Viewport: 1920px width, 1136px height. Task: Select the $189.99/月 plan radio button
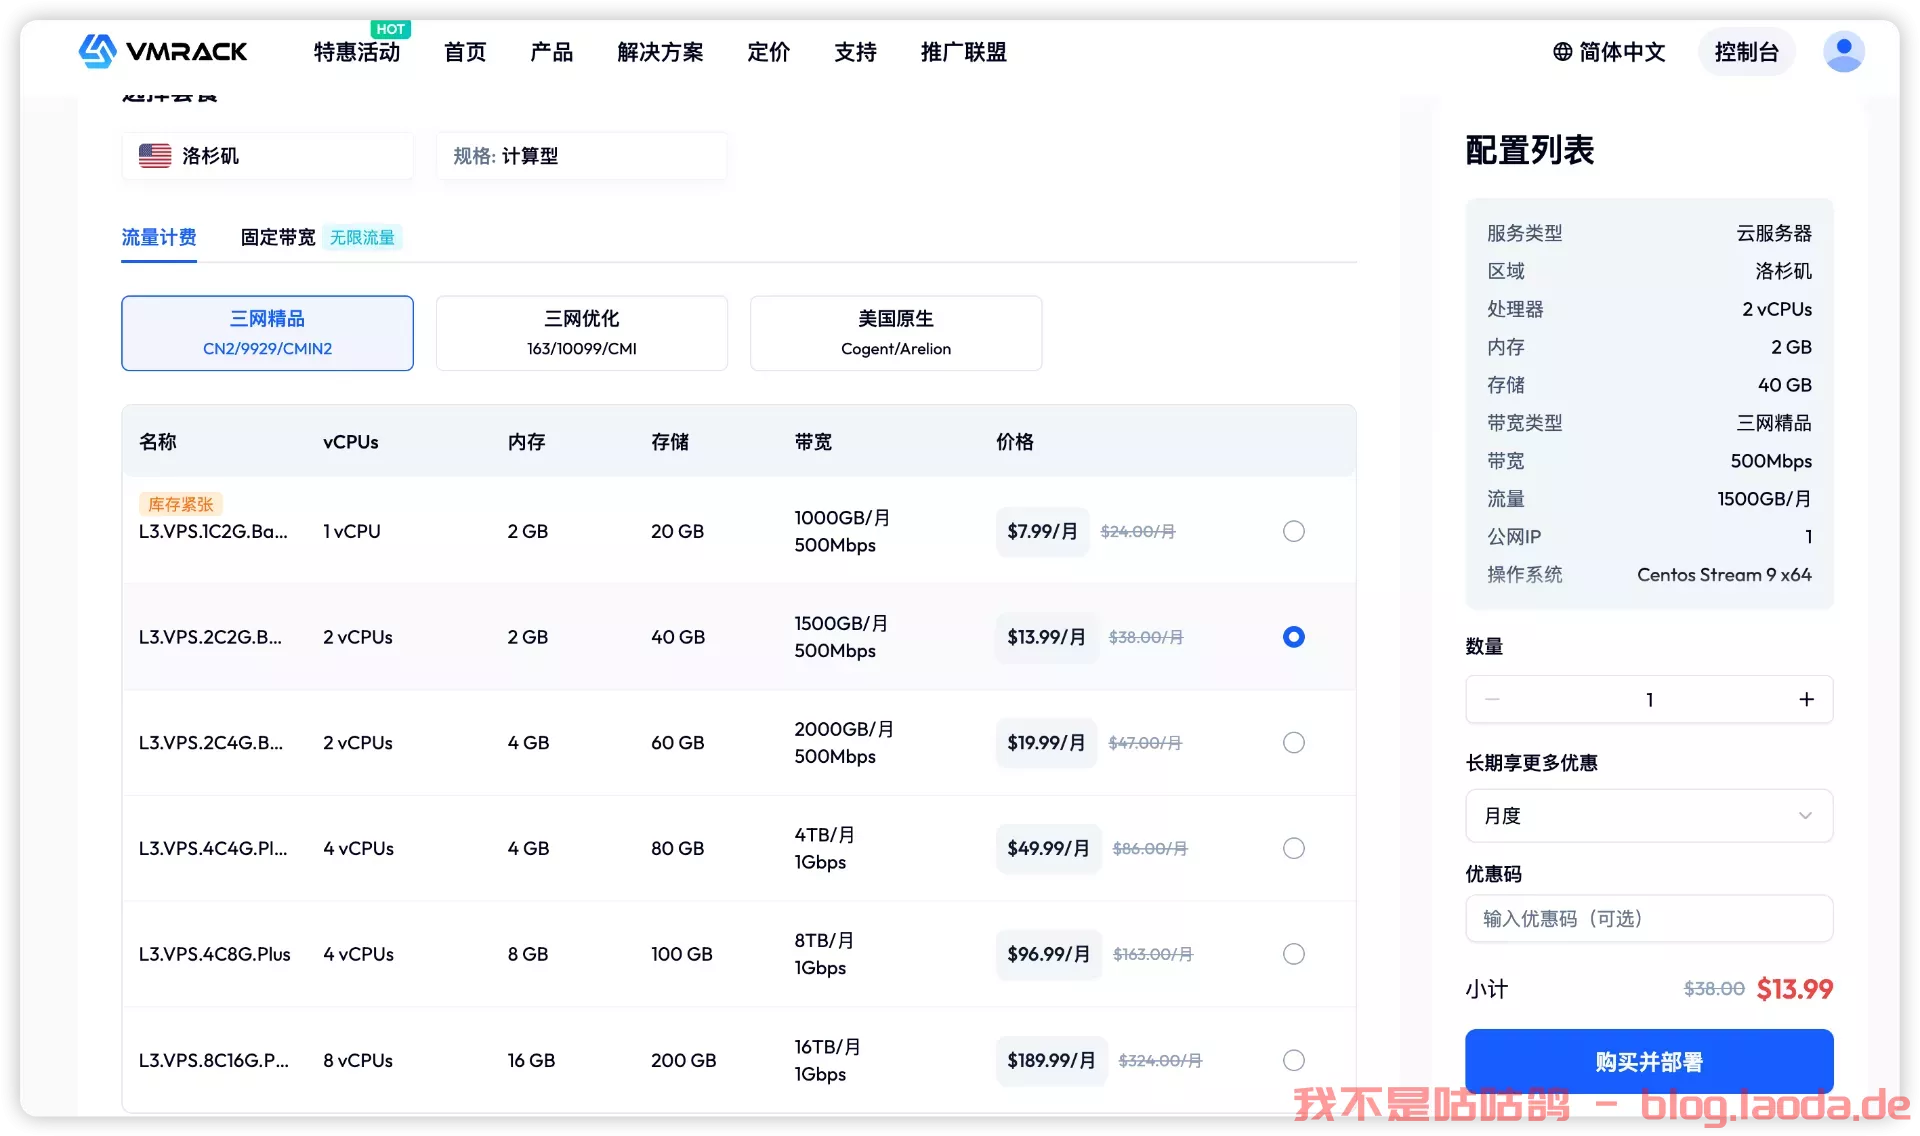tap(1293, 1060)
